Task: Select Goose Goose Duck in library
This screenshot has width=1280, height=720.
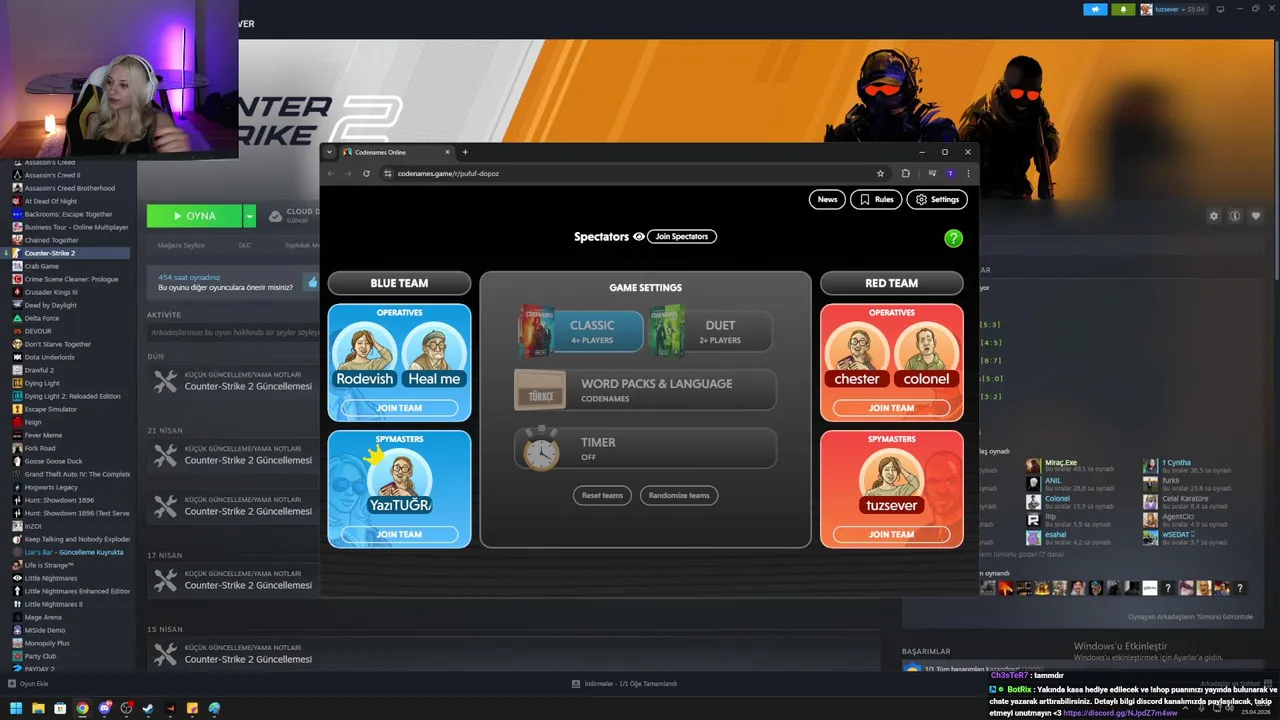Action: (x=53, y=461)
